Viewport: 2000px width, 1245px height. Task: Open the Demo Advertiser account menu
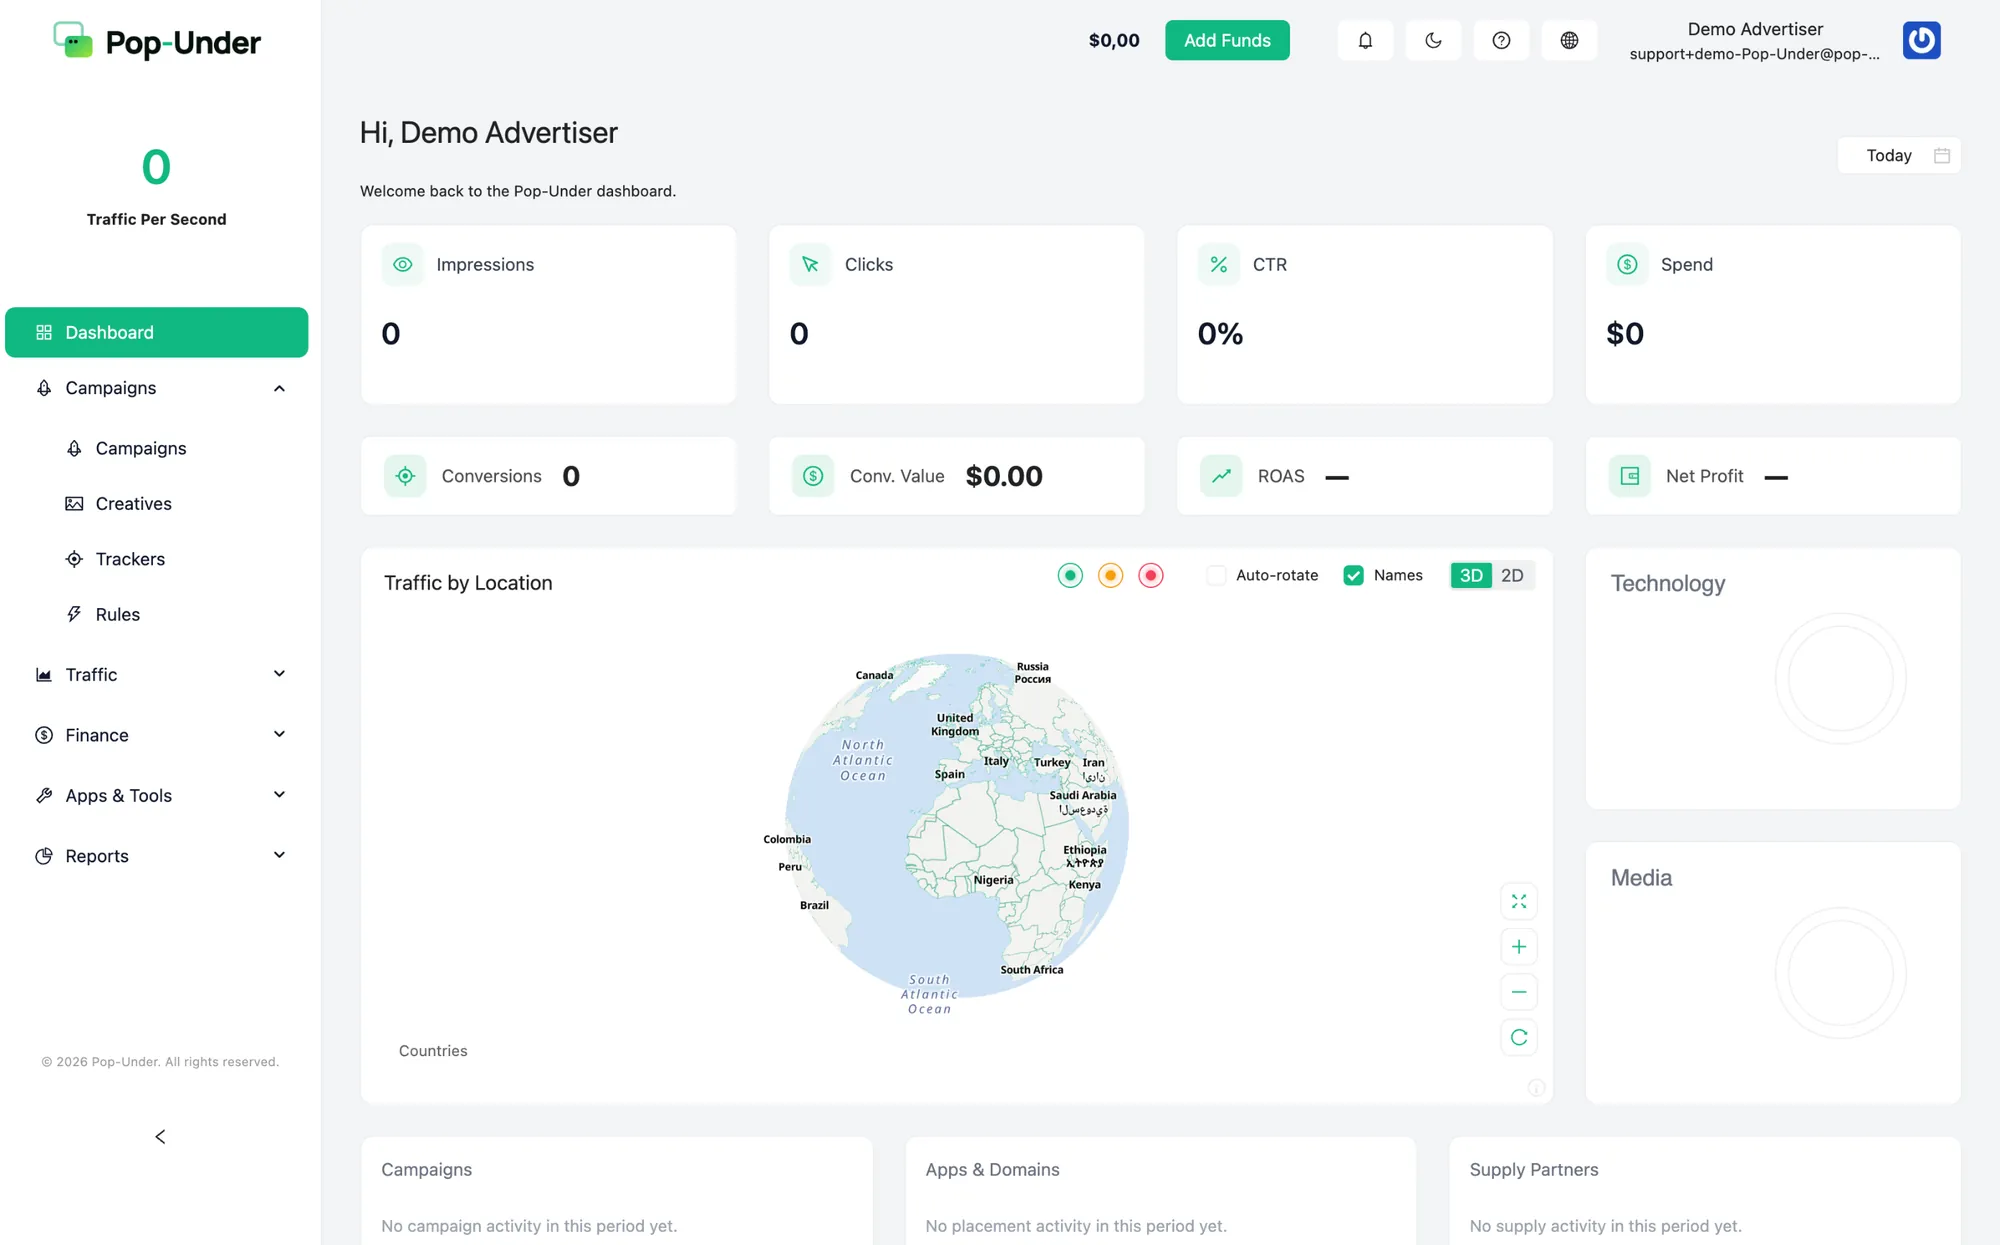pyautogui.click(x=1755, y=40)
